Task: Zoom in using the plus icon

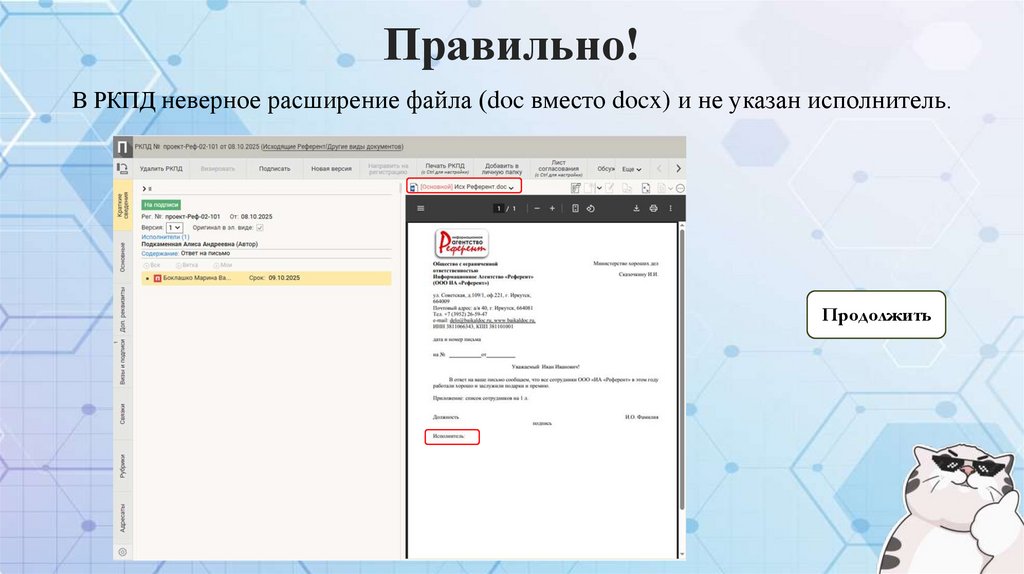Action: (552, 208)
